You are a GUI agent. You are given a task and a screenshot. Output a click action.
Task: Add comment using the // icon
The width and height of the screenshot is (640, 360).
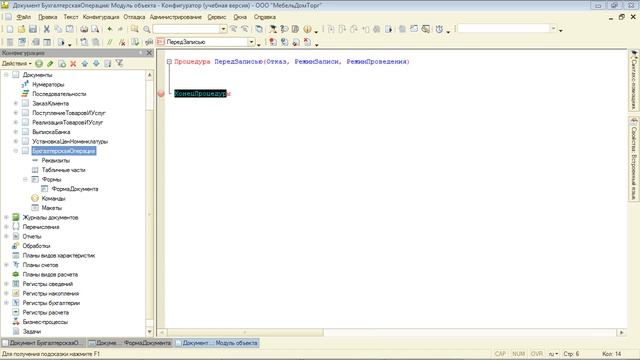(x=109, y=42)
